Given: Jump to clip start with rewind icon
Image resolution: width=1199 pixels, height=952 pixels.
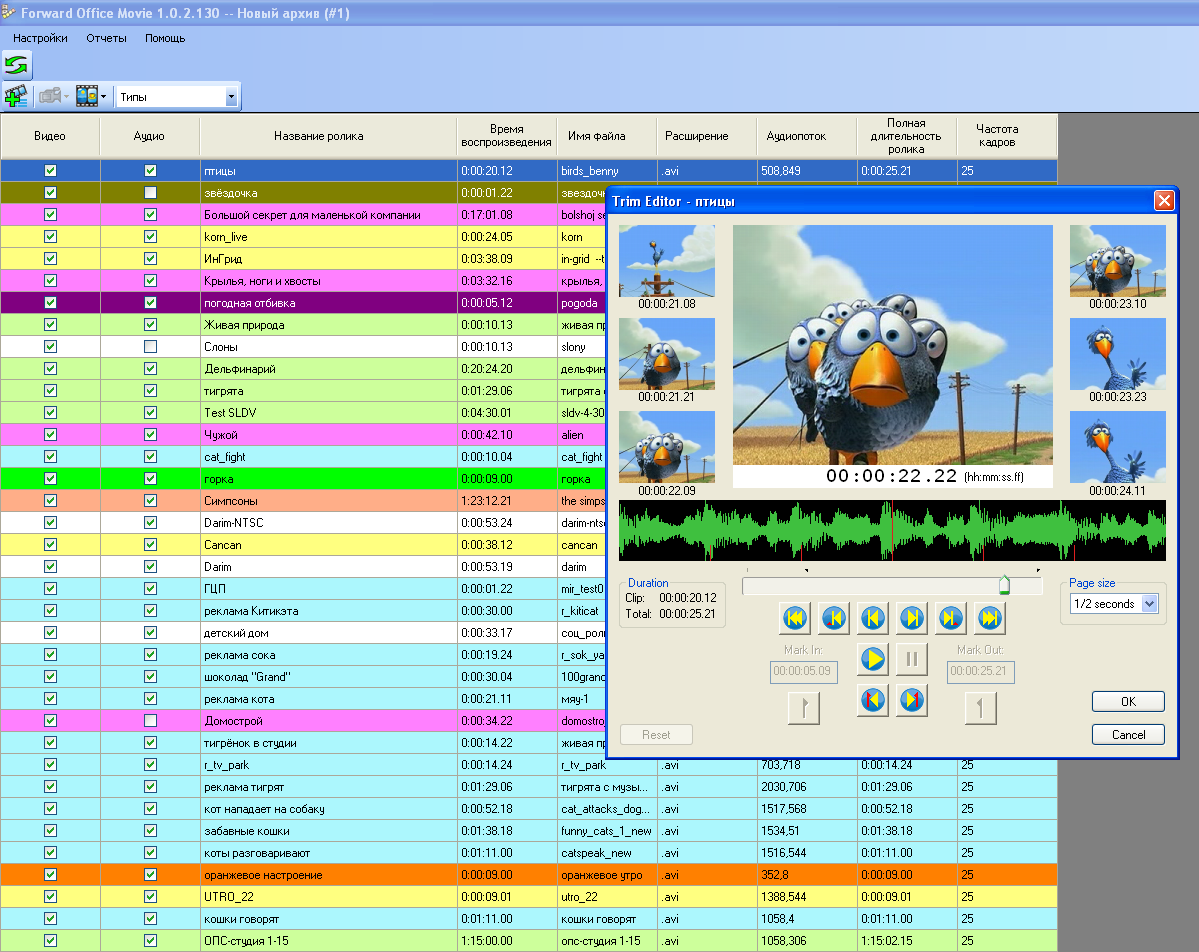Looking at the screenshot, I should click(x=795, y=619).
